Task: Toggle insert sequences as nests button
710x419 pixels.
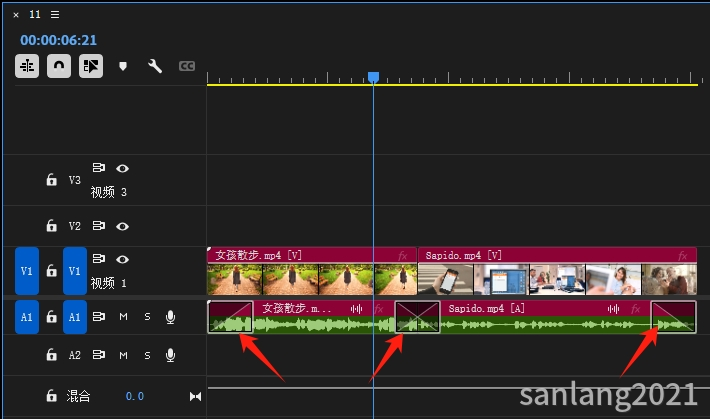Action: (27, 66)
